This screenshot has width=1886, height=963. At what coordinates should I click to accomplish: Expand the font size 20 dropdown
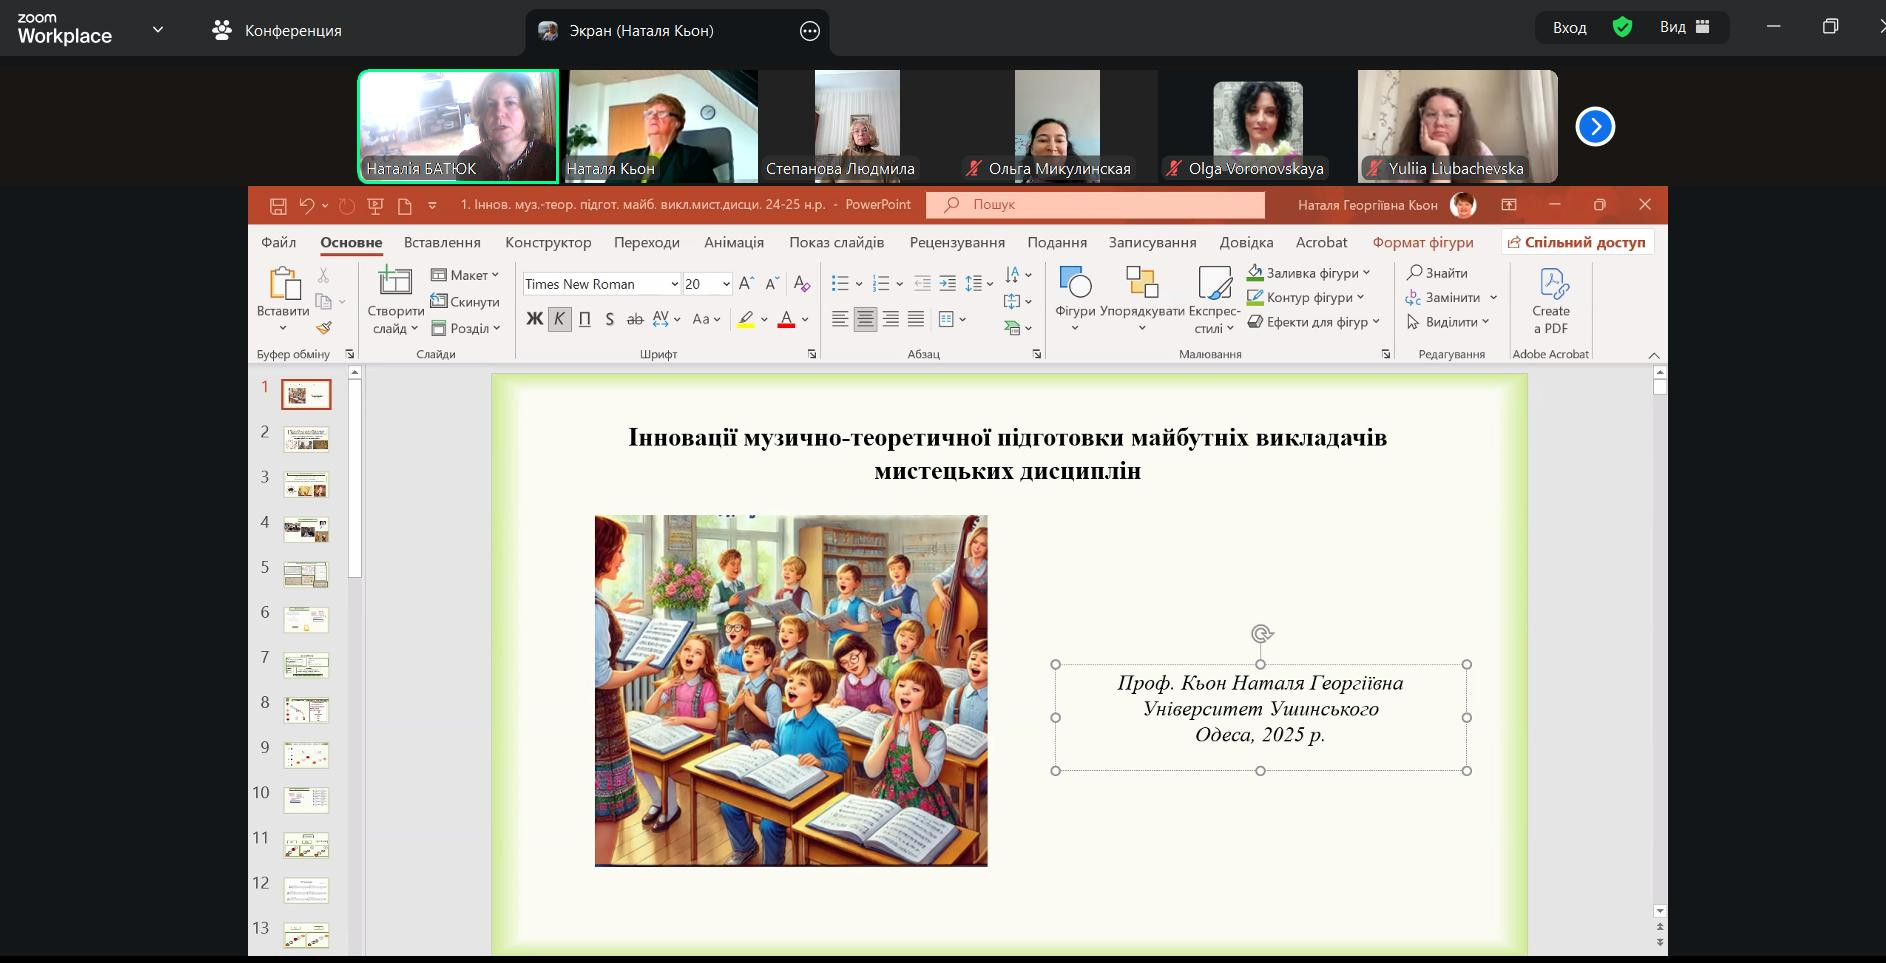pos(726,284)
